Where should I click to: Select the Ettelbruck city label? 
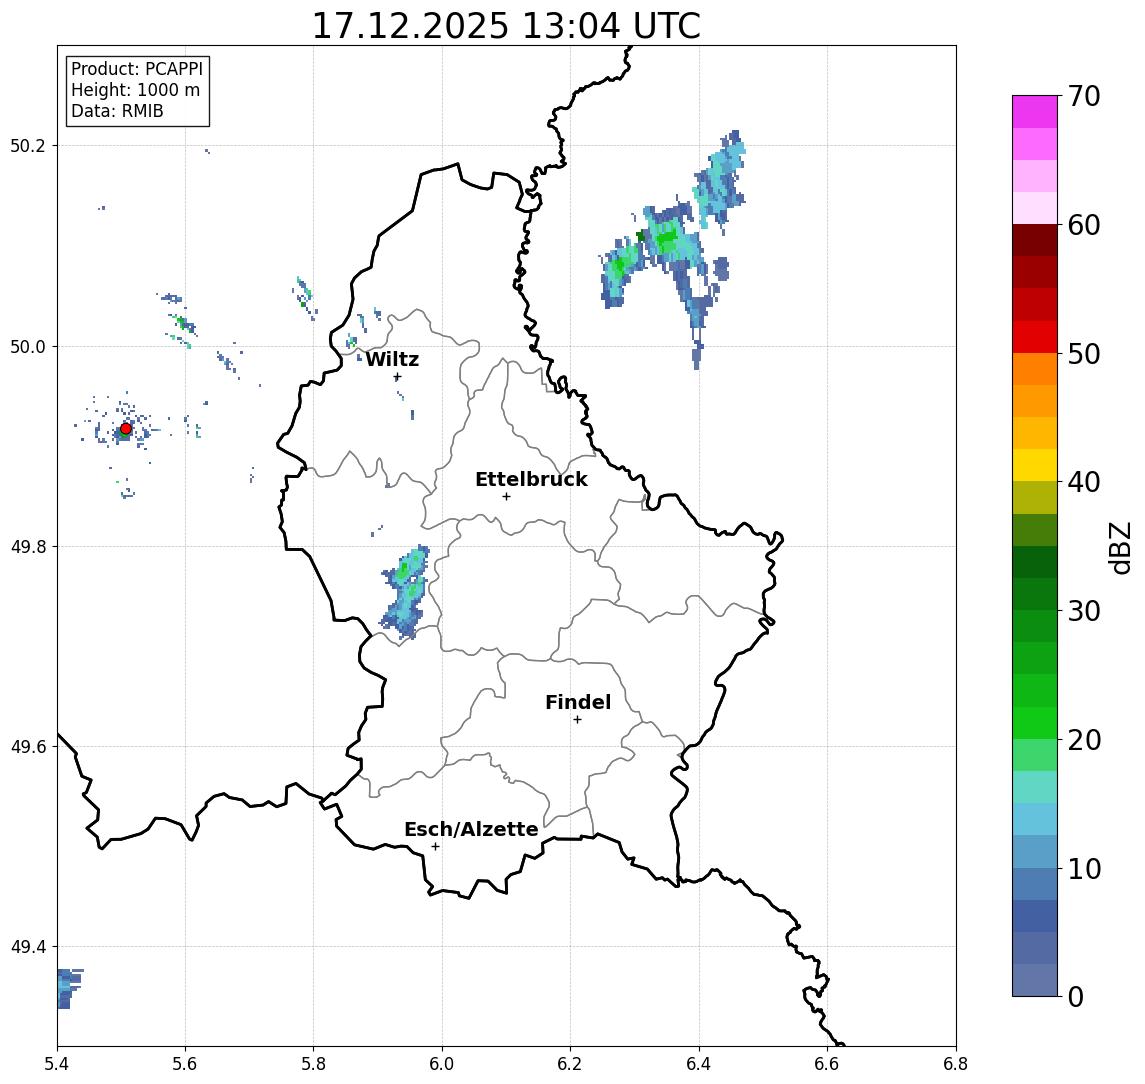click(x=531, y=479)
